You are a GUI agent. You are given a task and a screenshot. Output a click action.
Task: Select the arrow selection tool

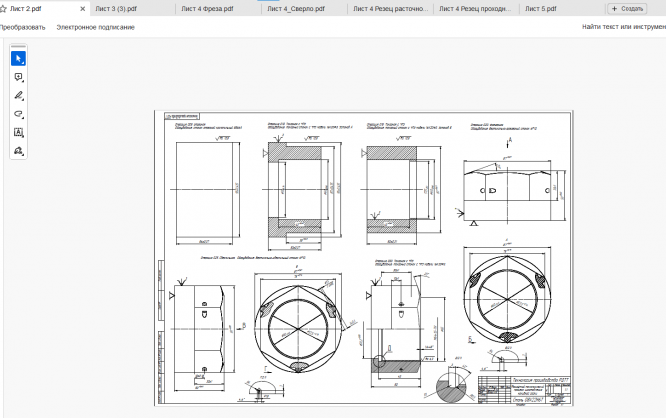tap(18, 59)
